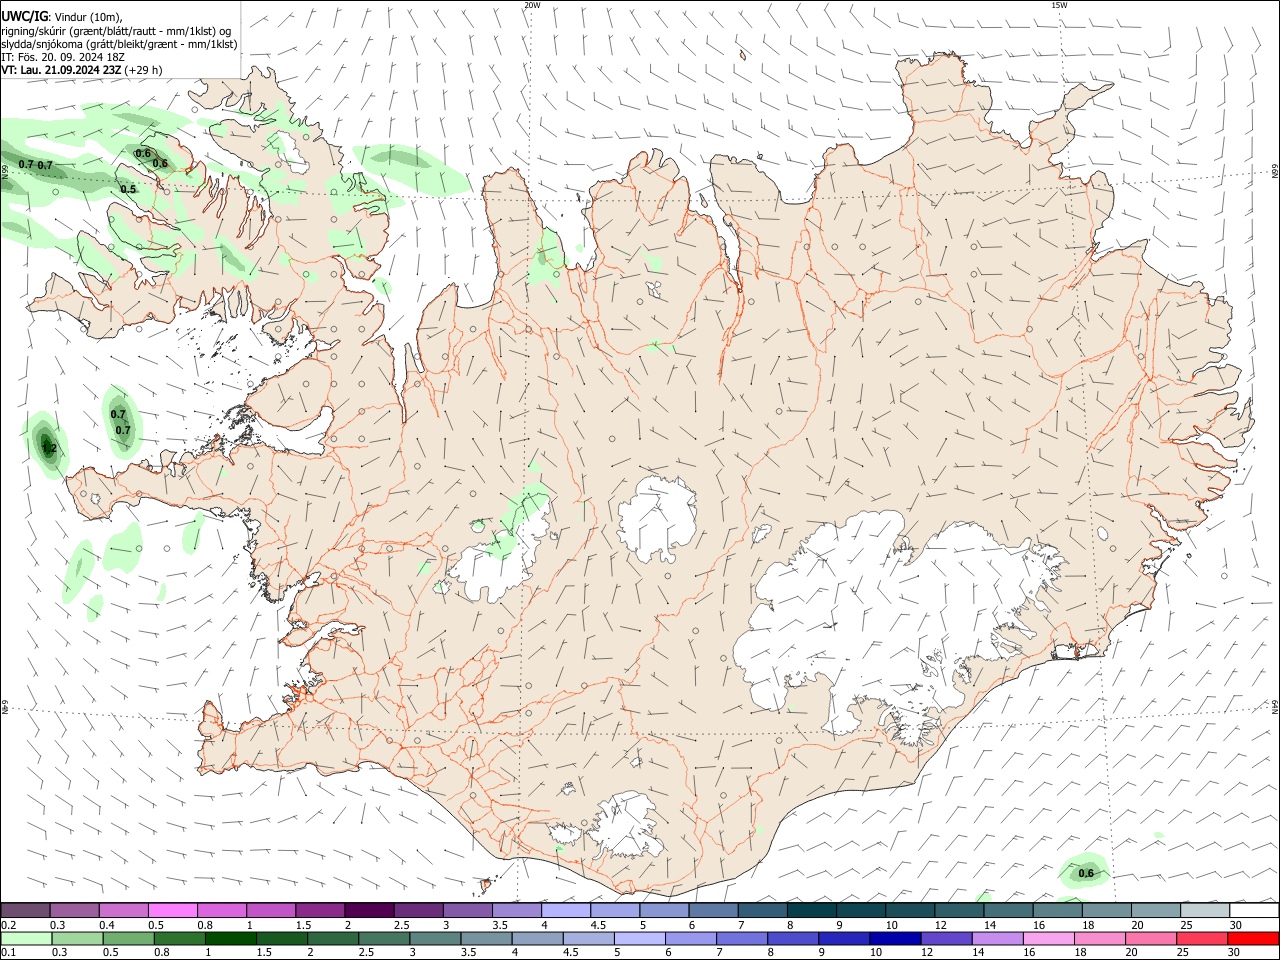
Task: Click the 0.5 precipitation value over the Westfjords
Action: coord(128,189)
